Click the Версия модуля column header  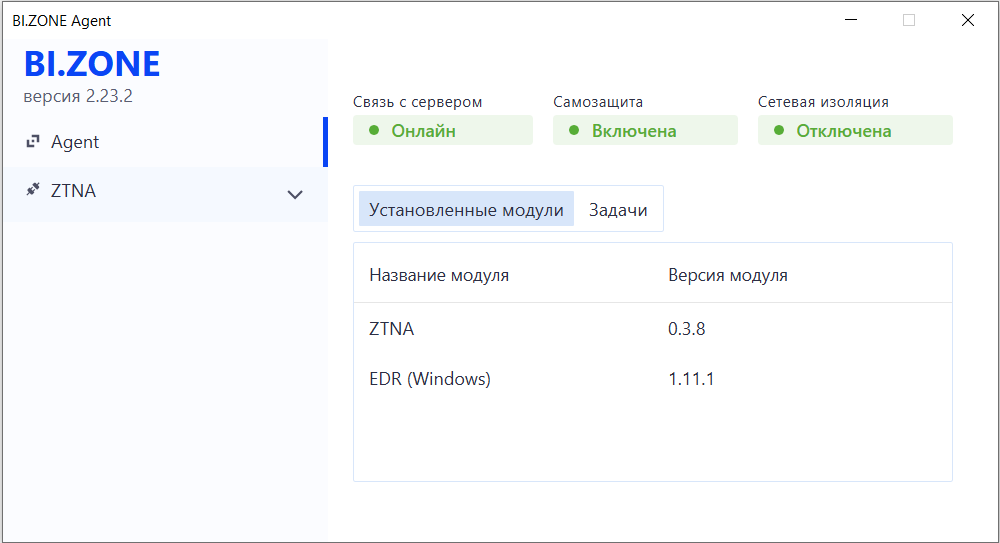click(728, 275)
